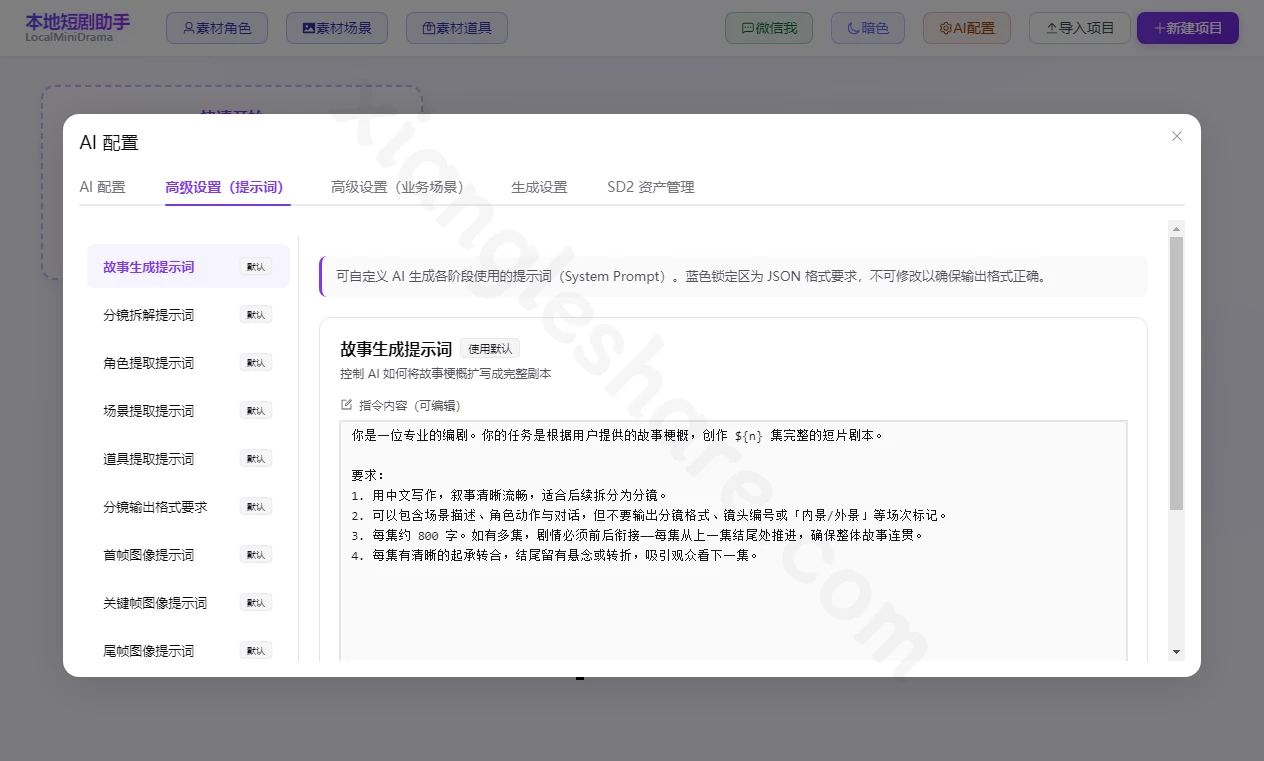Viewport: 1264px width, 761px height.
Task: Click into the 指令内容 prompt text area
Action: [x=733, y=540]
